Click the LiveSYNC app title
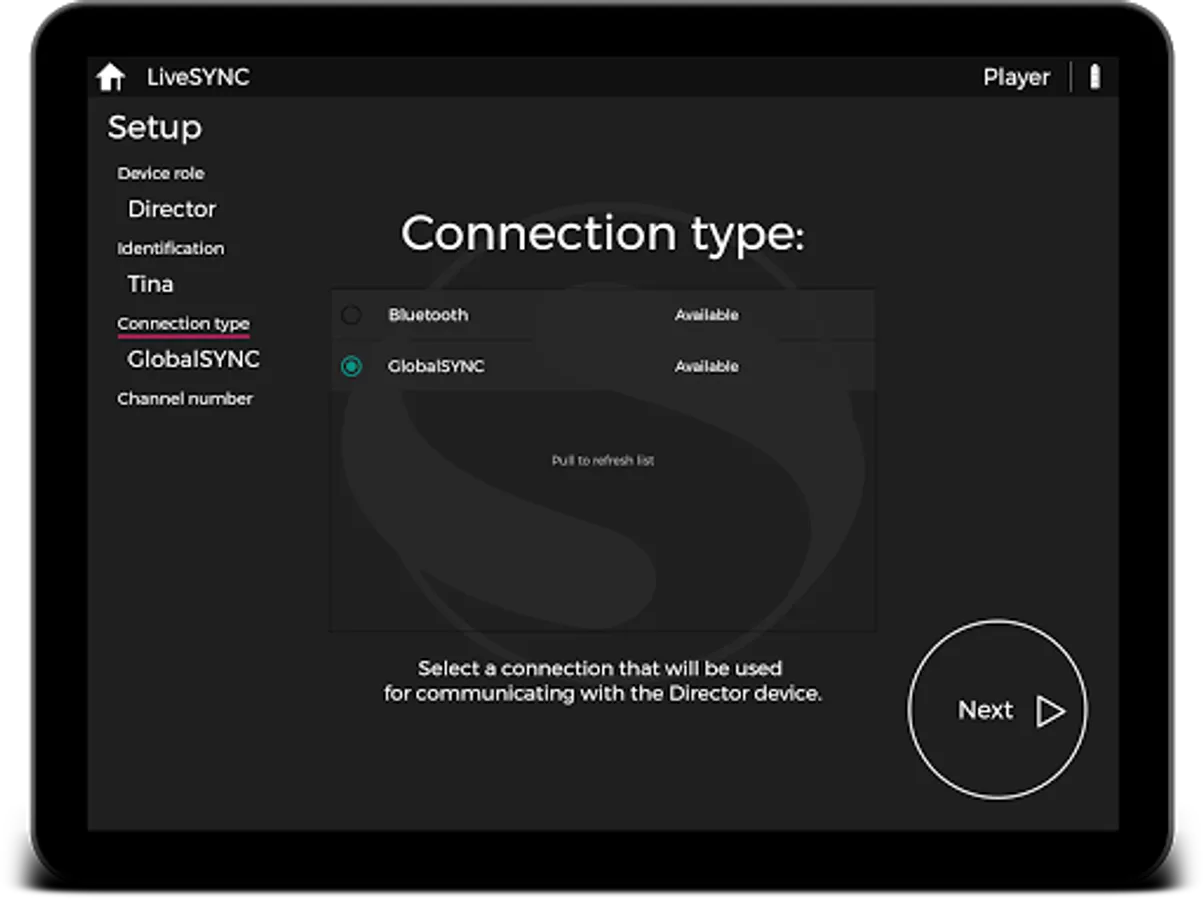Image resolution: width=1203 pixels, height=900 pixels. [198, 77]
